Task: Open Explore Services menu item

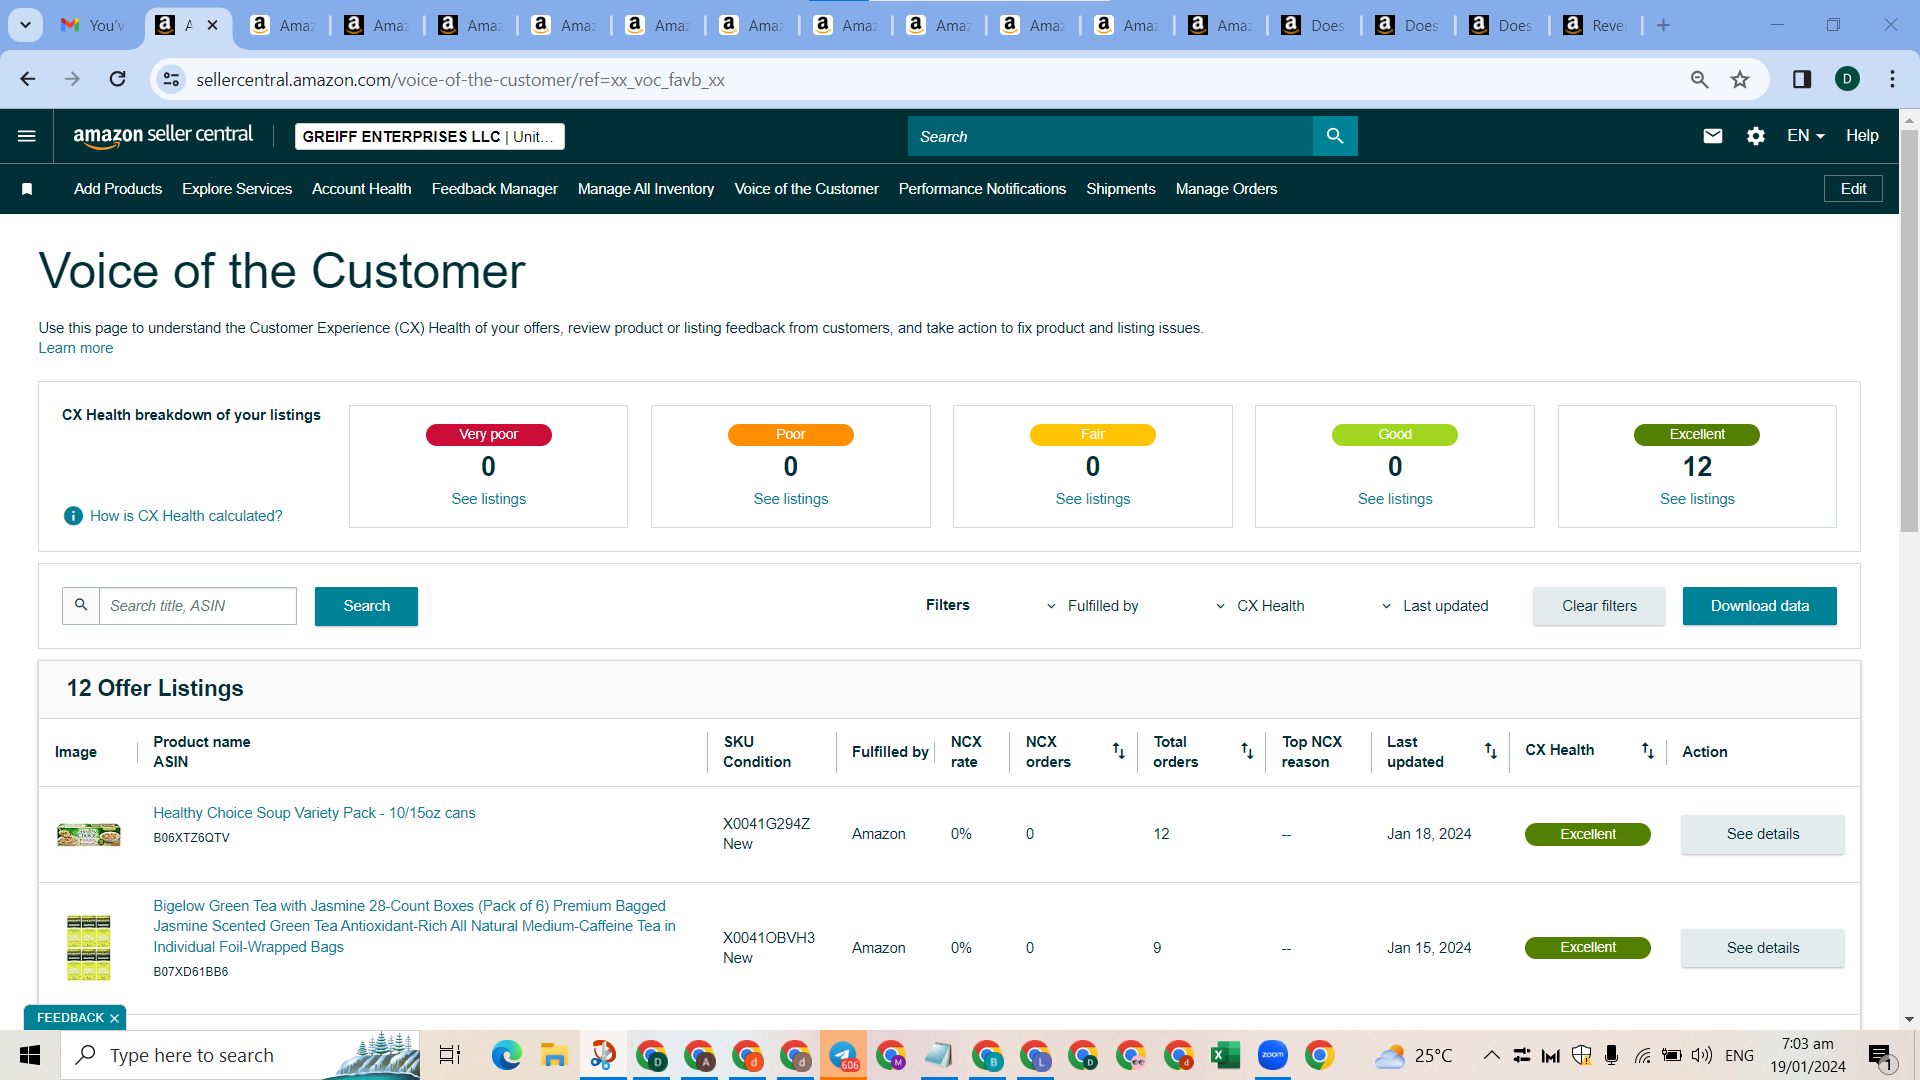Action: tap(237, 189)
